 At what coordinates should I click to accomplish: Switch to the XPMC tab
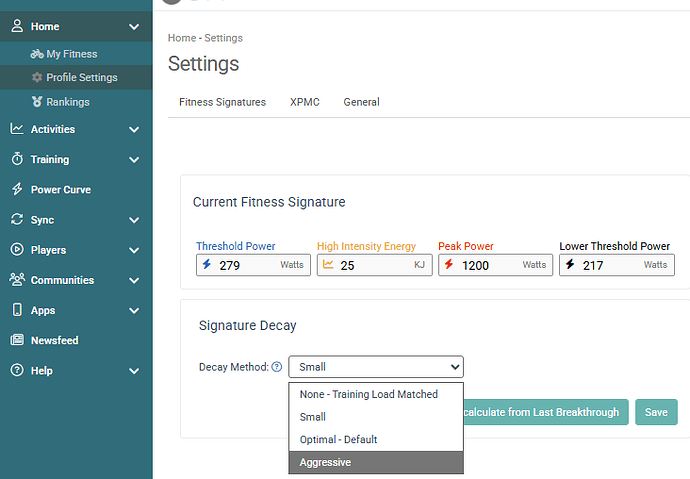click(305, 102)
